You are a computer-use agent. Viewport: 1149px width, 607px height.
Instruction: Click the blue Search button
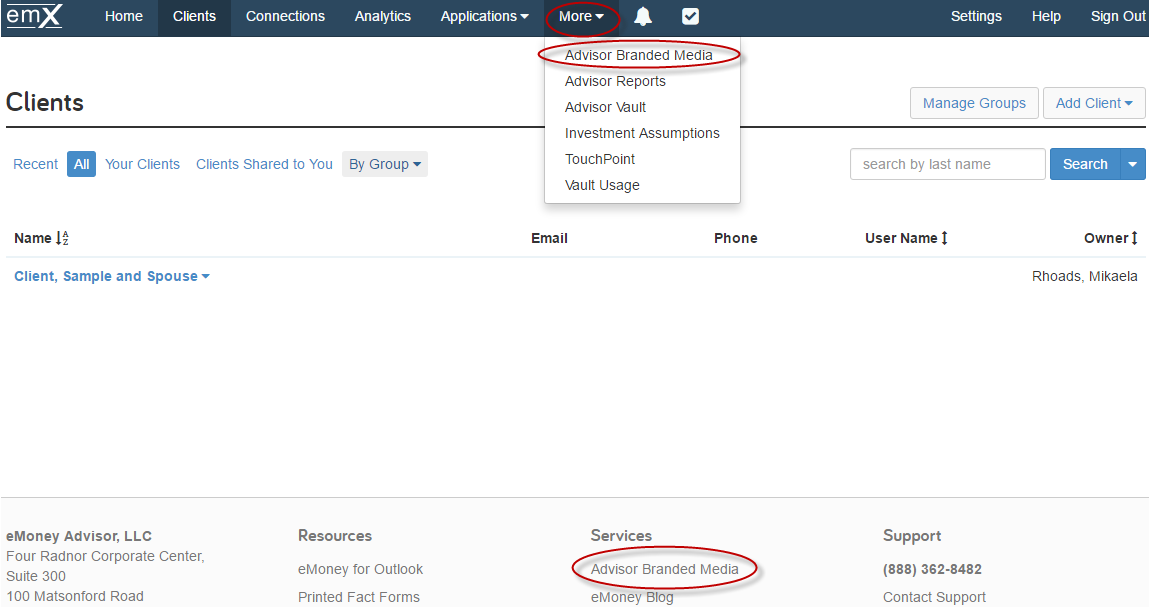[1085, 164]
